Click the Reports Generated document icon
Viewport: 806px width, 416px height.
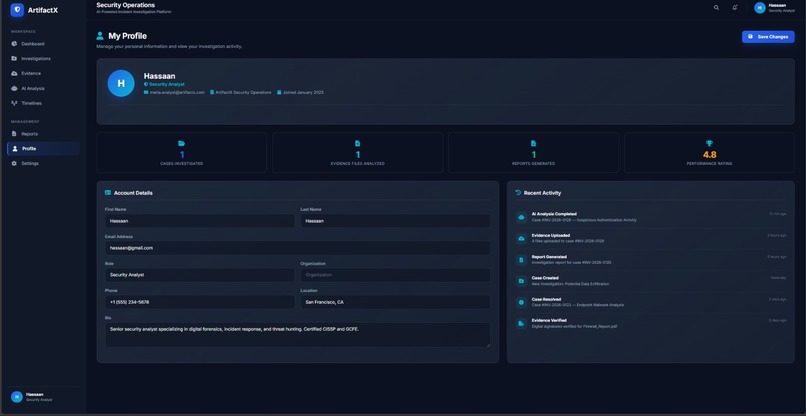[x=534, y=143]
